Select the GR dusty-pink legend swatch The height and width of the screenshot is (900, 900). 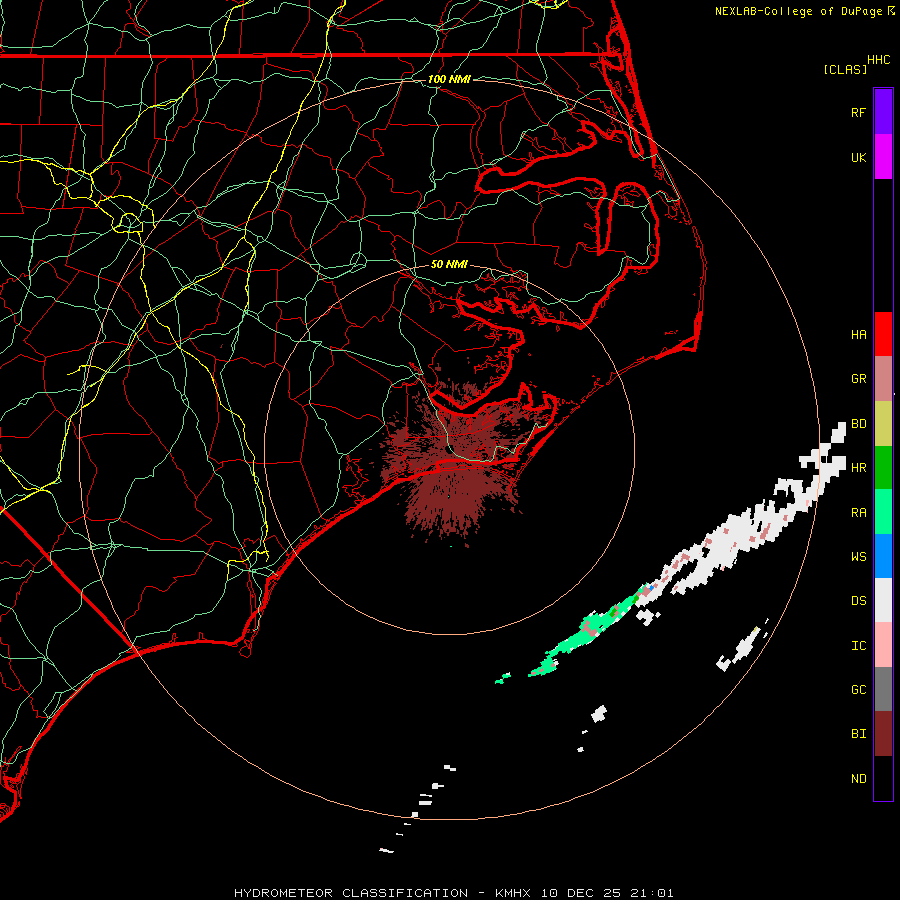883,379
